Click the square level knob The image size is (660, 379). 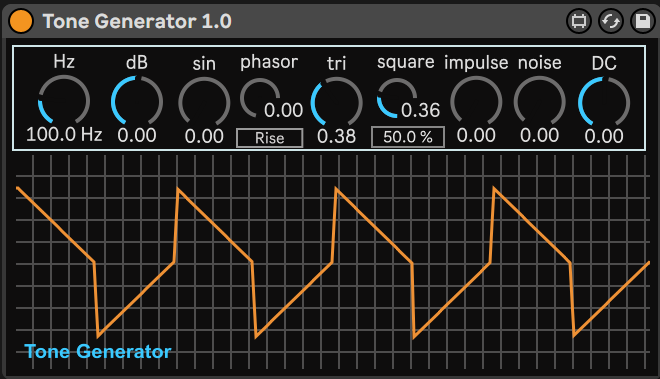[397, 98]
